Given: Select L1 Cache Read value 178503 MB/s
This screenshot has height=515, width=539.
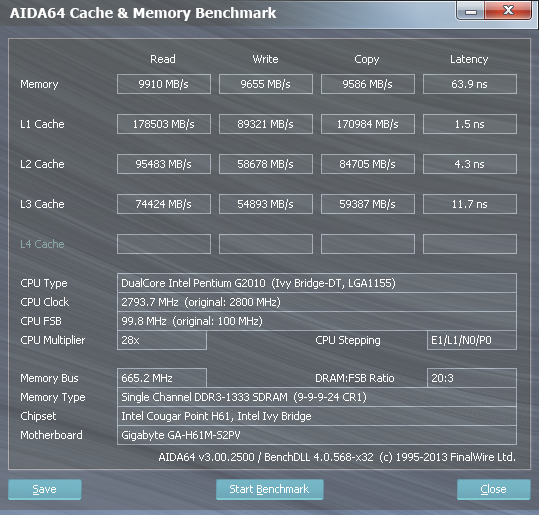Looking at the screenshot, I should pos(164,124).
